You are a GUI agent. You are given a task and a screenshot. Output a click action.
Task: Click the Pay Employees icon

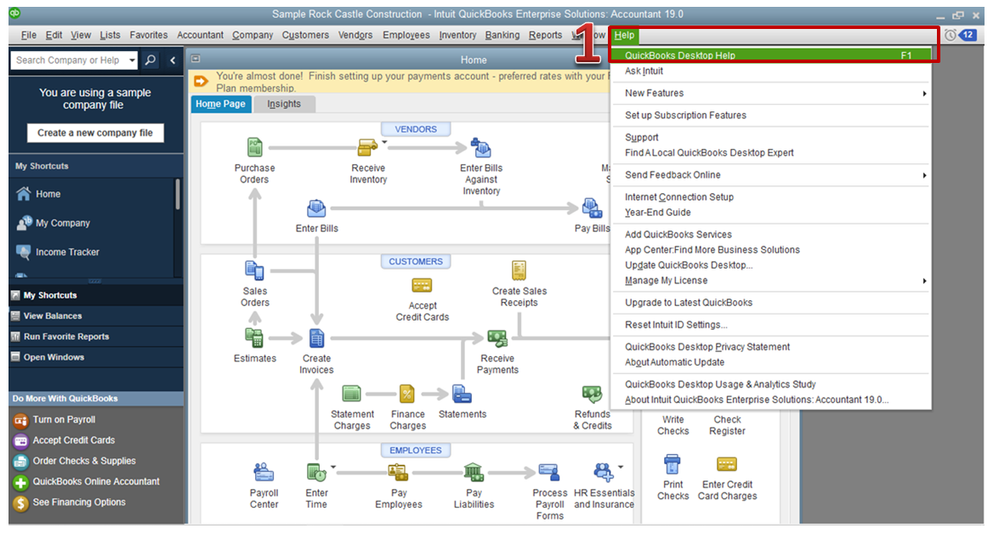[x=398, y=473]
